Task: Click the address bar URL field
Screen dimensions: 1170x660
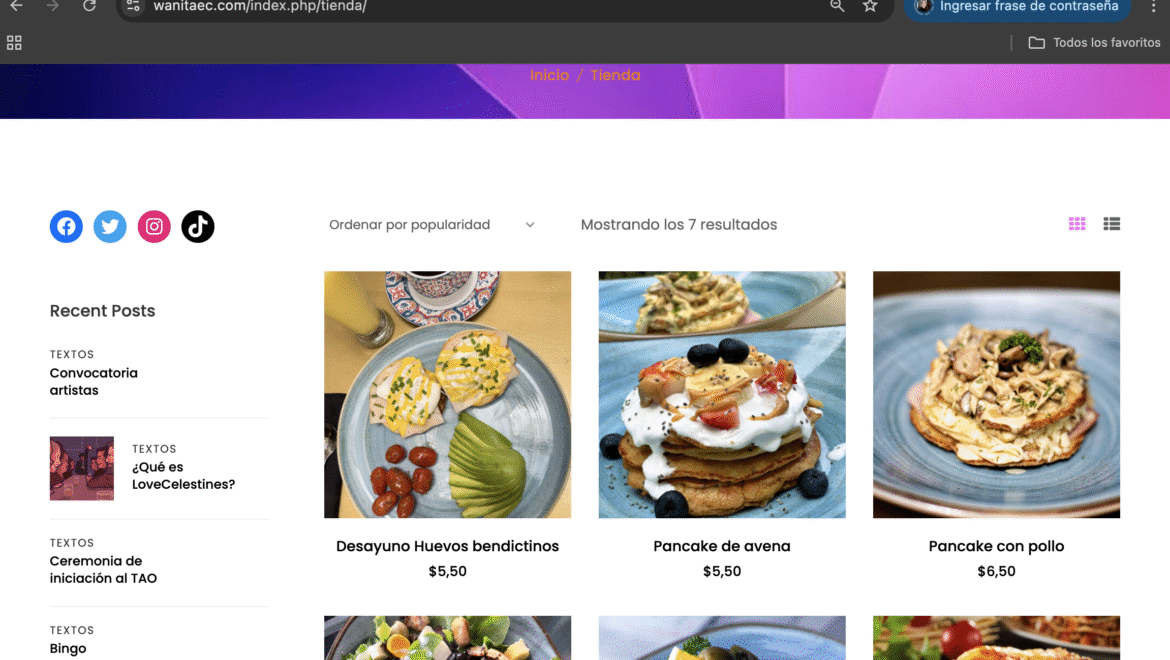Action: [478, 7]
